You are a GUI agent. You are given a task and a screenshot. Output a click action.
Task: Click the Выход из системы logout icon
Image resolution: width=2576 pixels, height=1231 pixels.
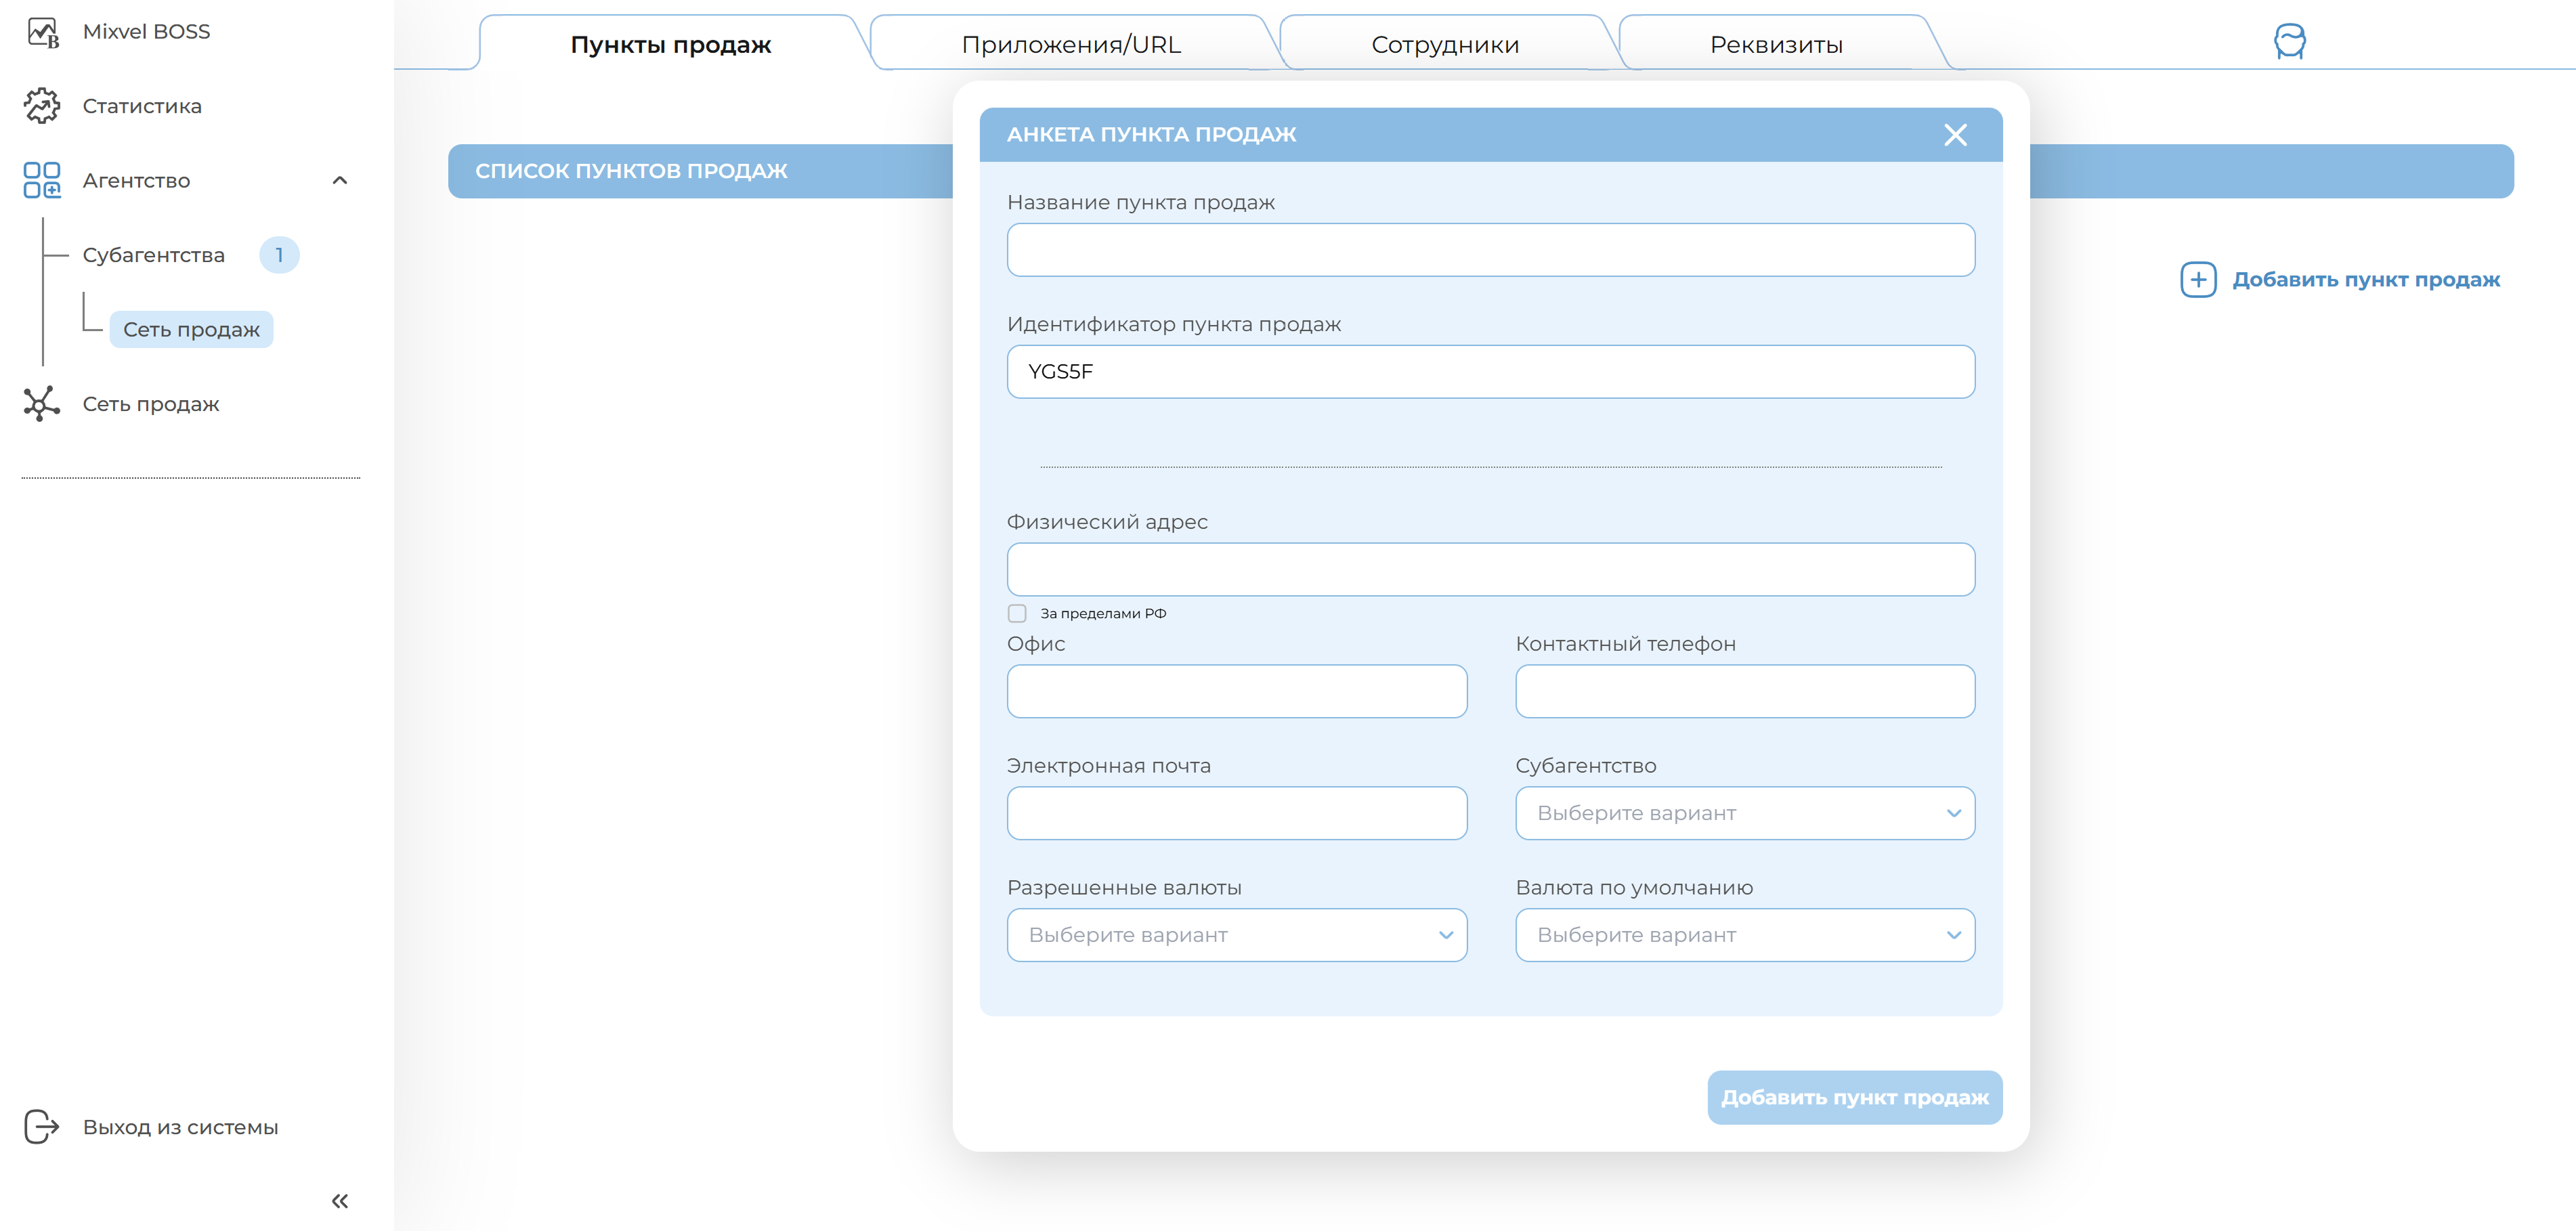pos(42,1126)
